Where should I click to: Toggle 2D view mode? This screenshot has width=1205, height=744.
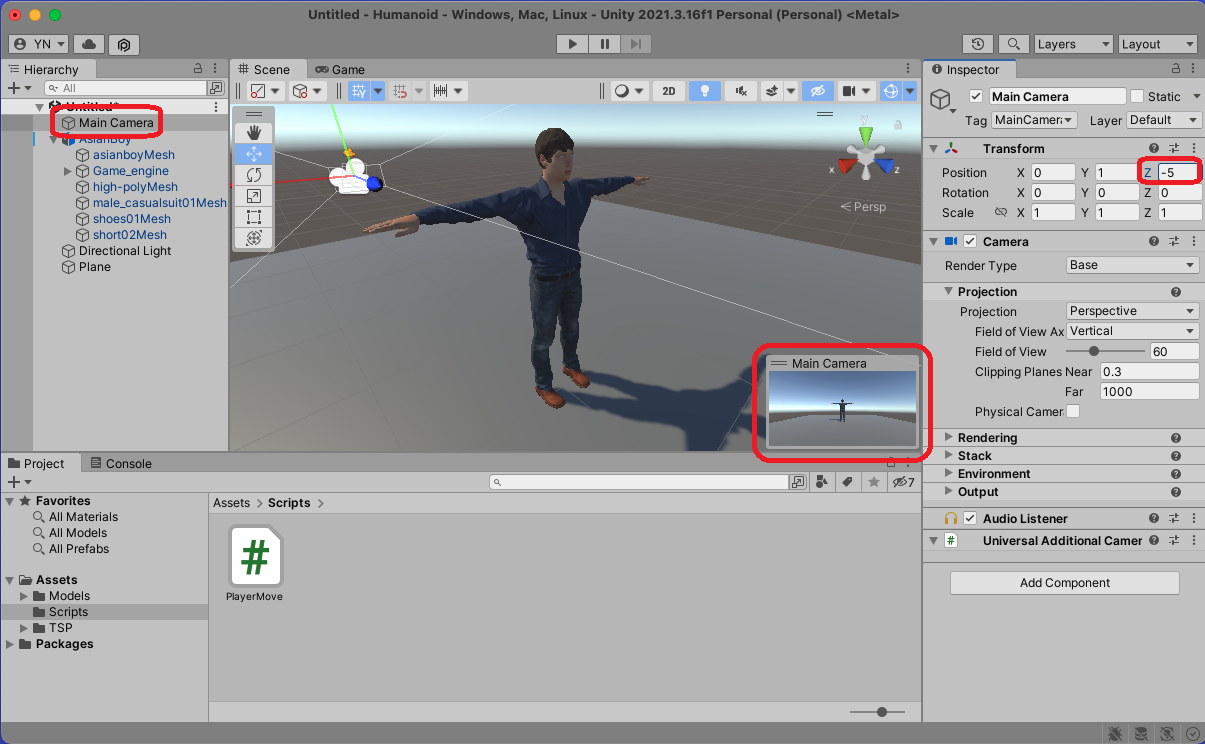669,91
